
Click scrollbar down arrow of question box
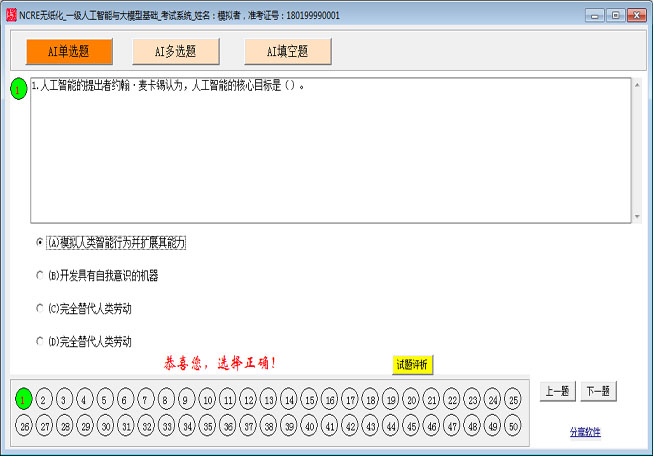(637, 217)
